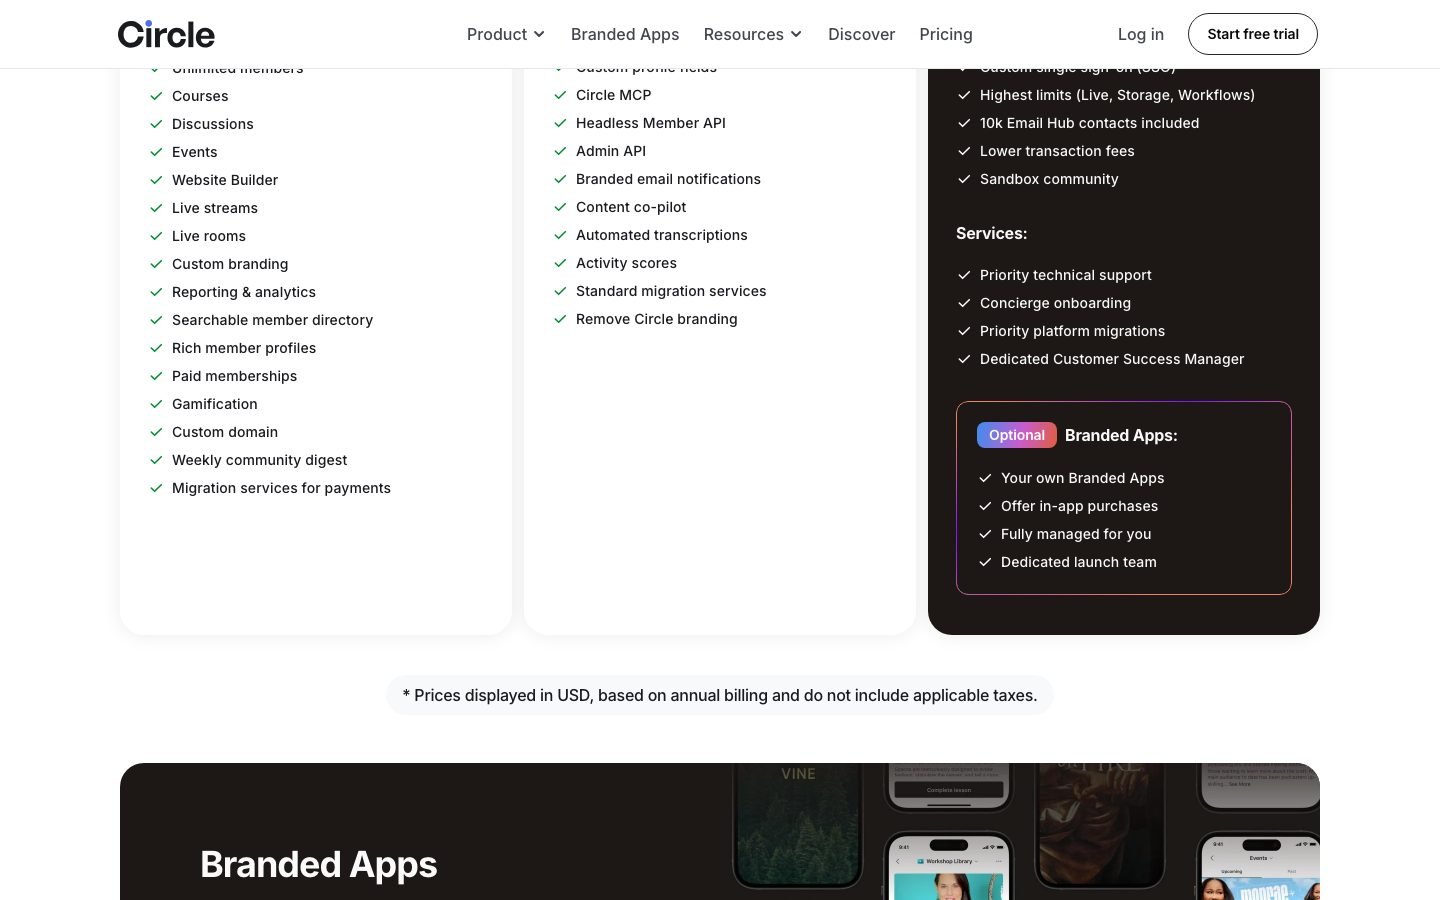Viewport: 1440px width, 900px height.
Task: Click the checkmark beside Admin API
Action: (560, 151)
